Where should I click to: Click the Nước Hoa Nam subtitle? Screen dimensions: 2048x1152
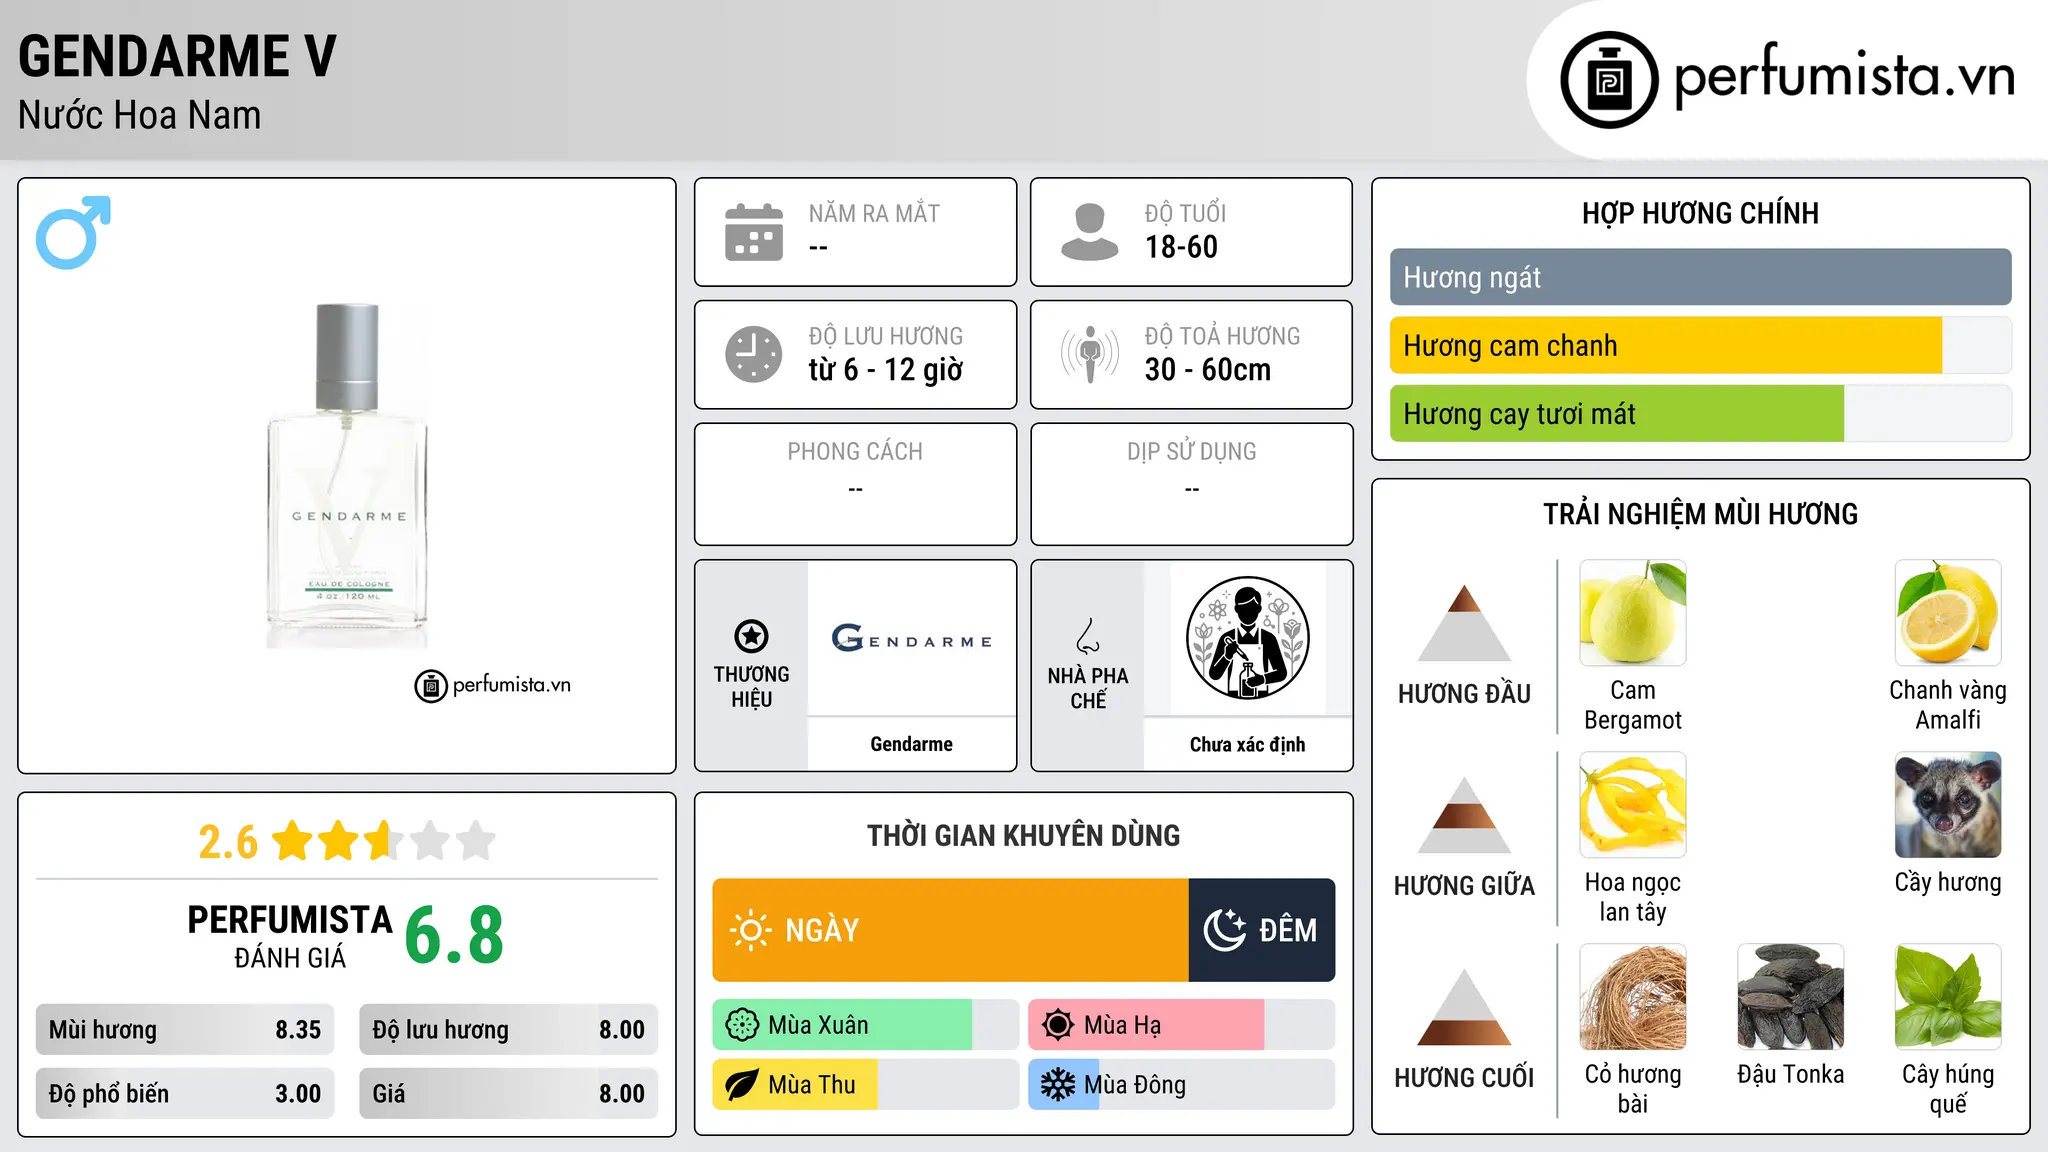pos(140,115)
